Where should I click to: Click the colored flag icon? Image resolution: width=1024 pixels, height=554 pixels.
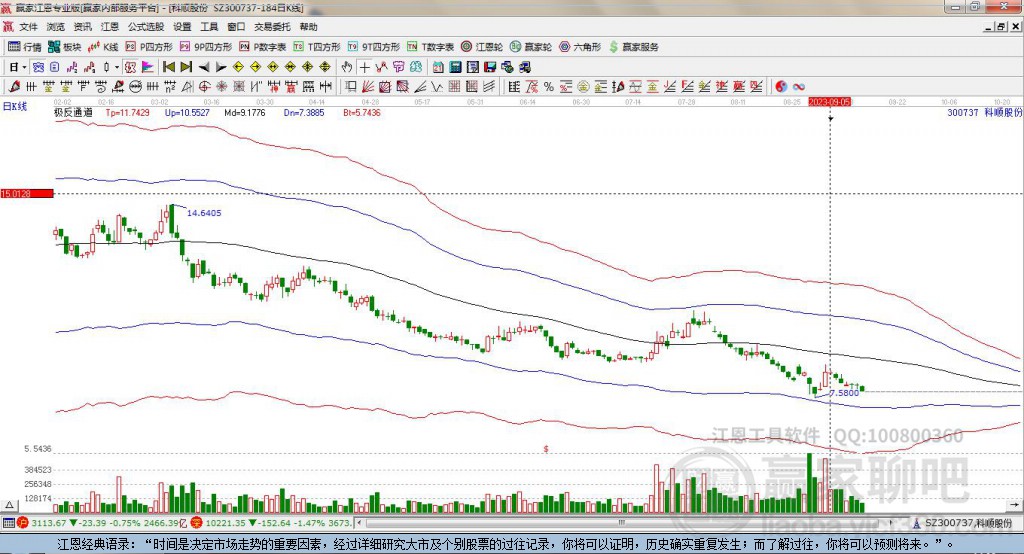tap(148, 67)
